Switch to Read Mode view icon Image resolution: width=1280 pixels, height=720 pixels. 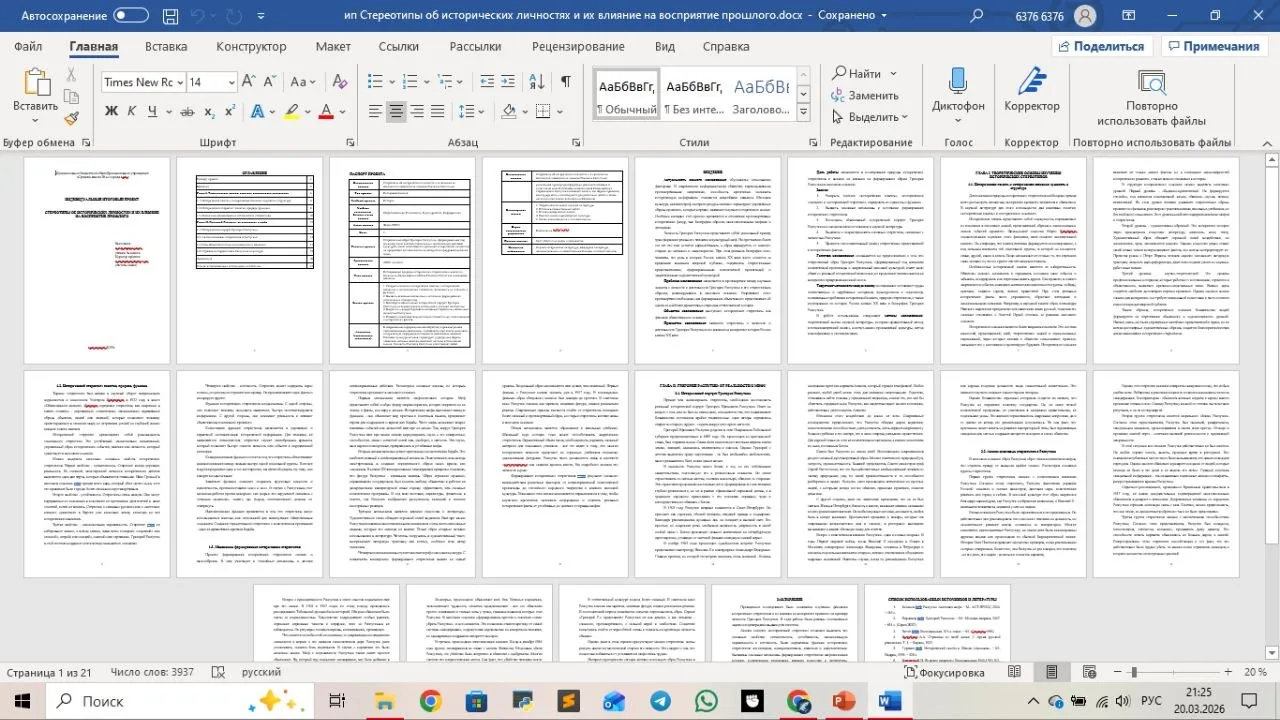1014,672
